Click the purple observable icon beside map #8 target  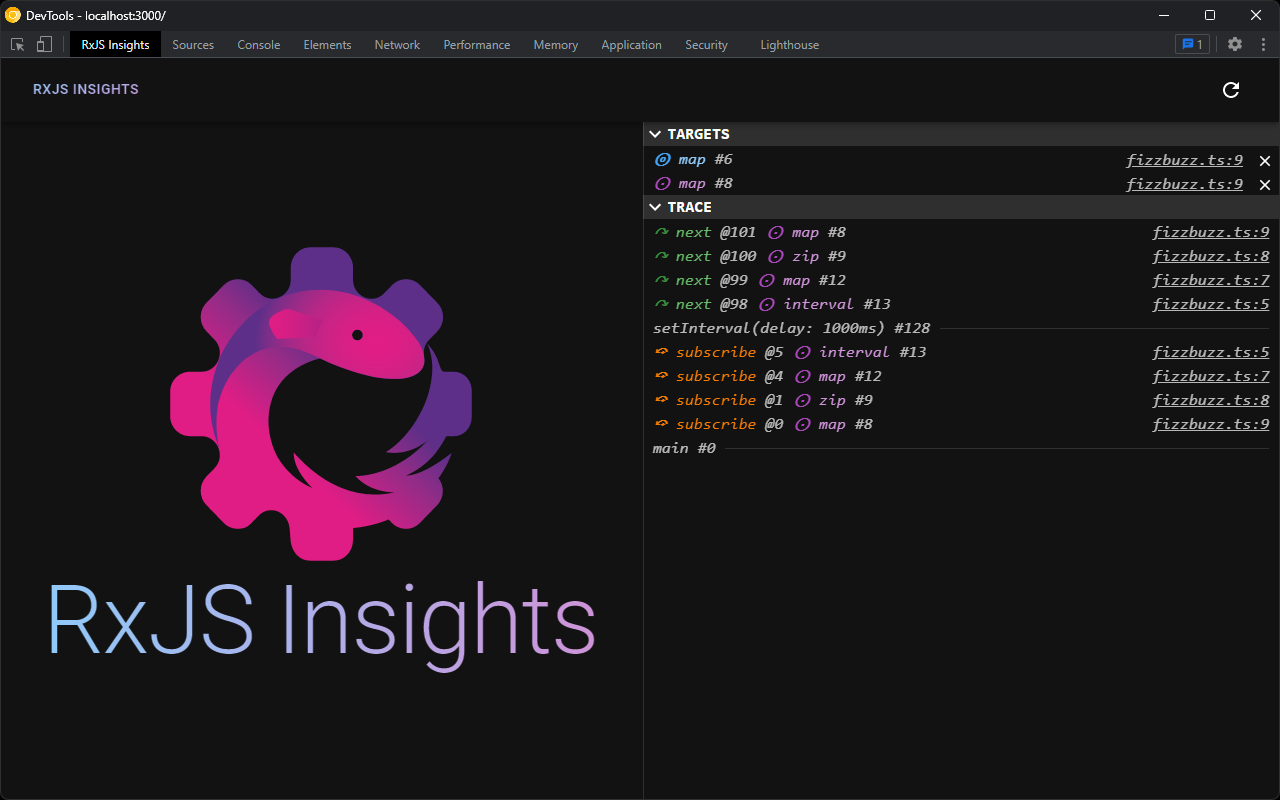coord(662,184)
